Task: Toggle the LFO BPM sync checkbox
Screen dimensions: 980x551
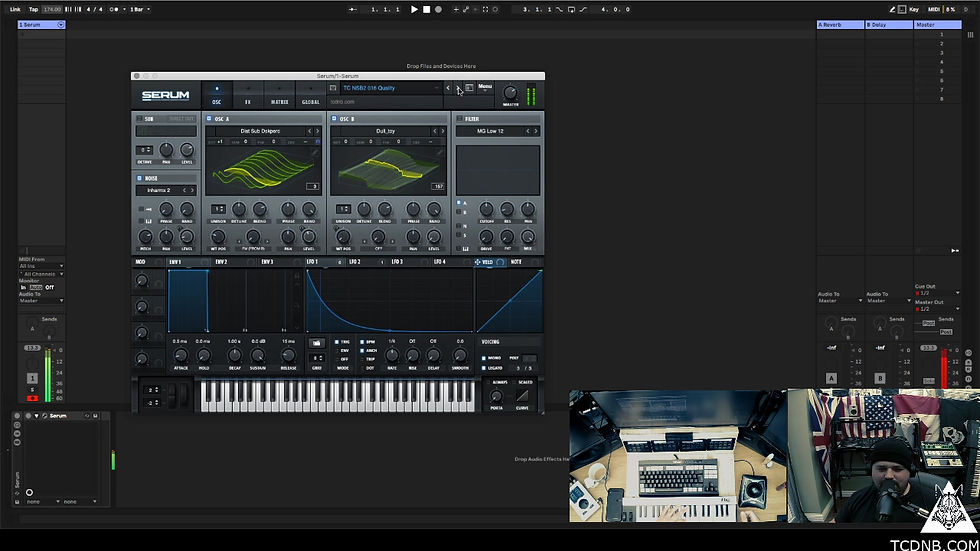Action: click(362, 342)
